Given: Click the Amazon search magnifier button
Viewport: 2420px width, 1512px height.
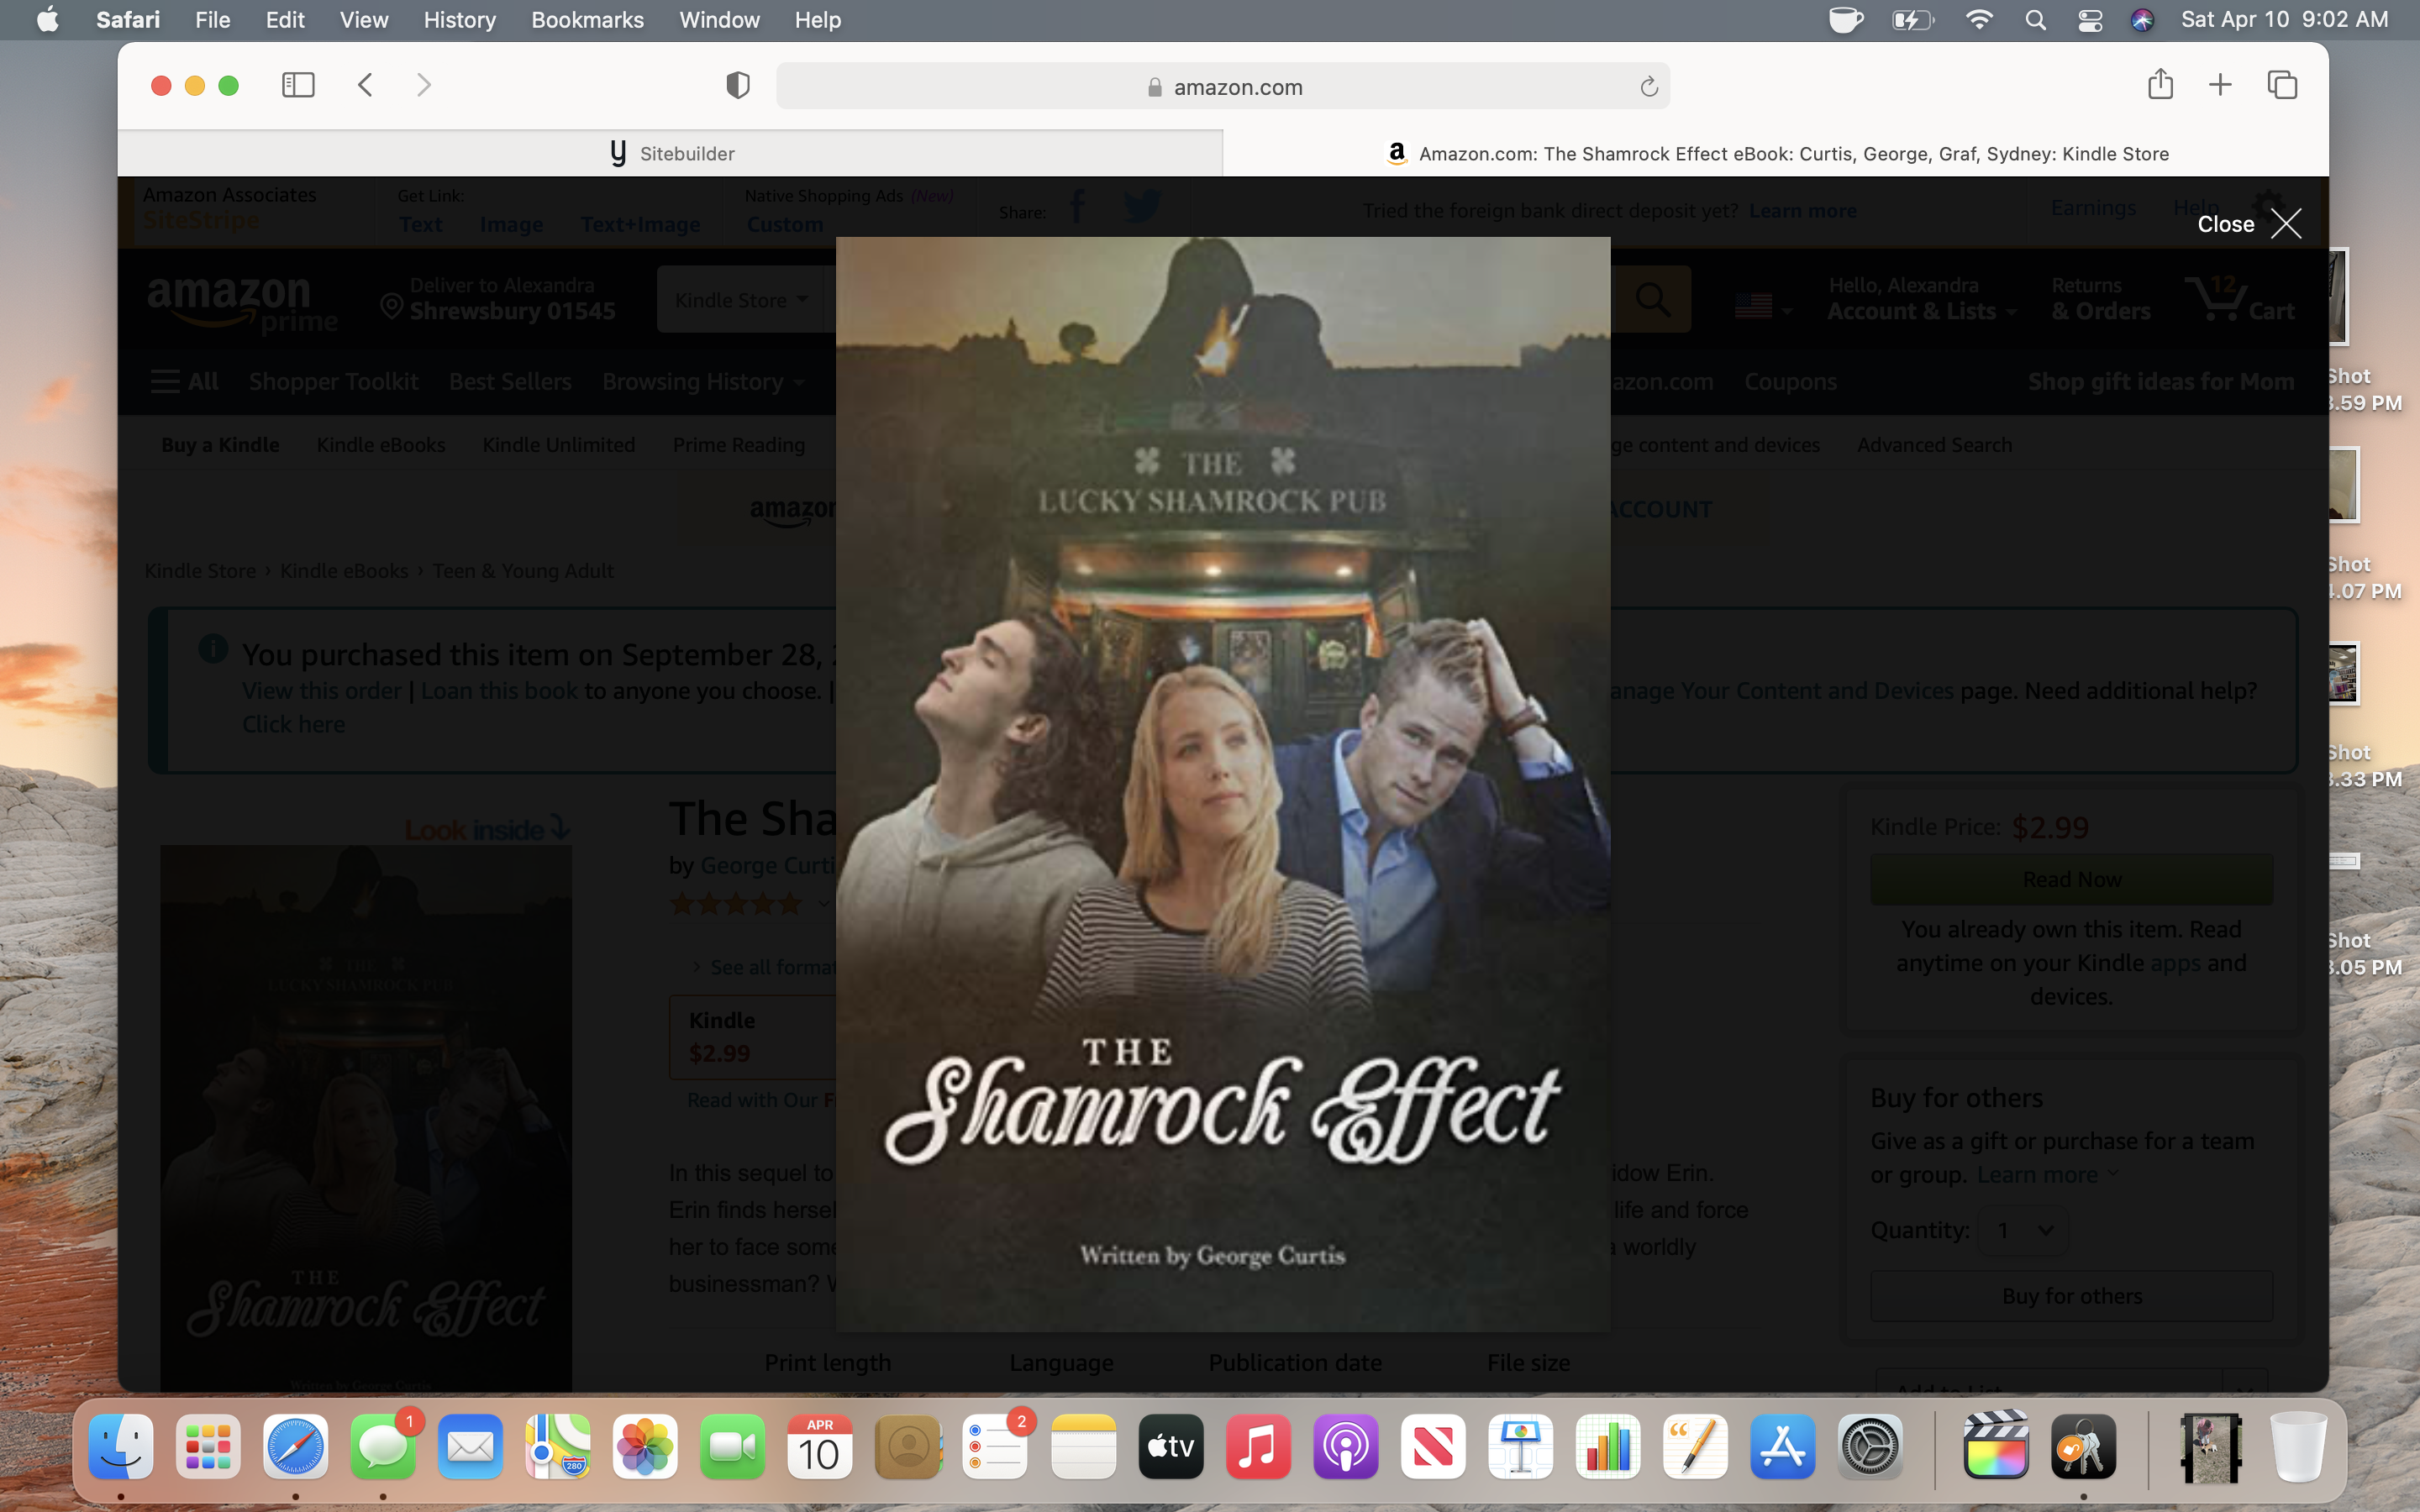Looking at the screenshot, I should [1653, 299].
